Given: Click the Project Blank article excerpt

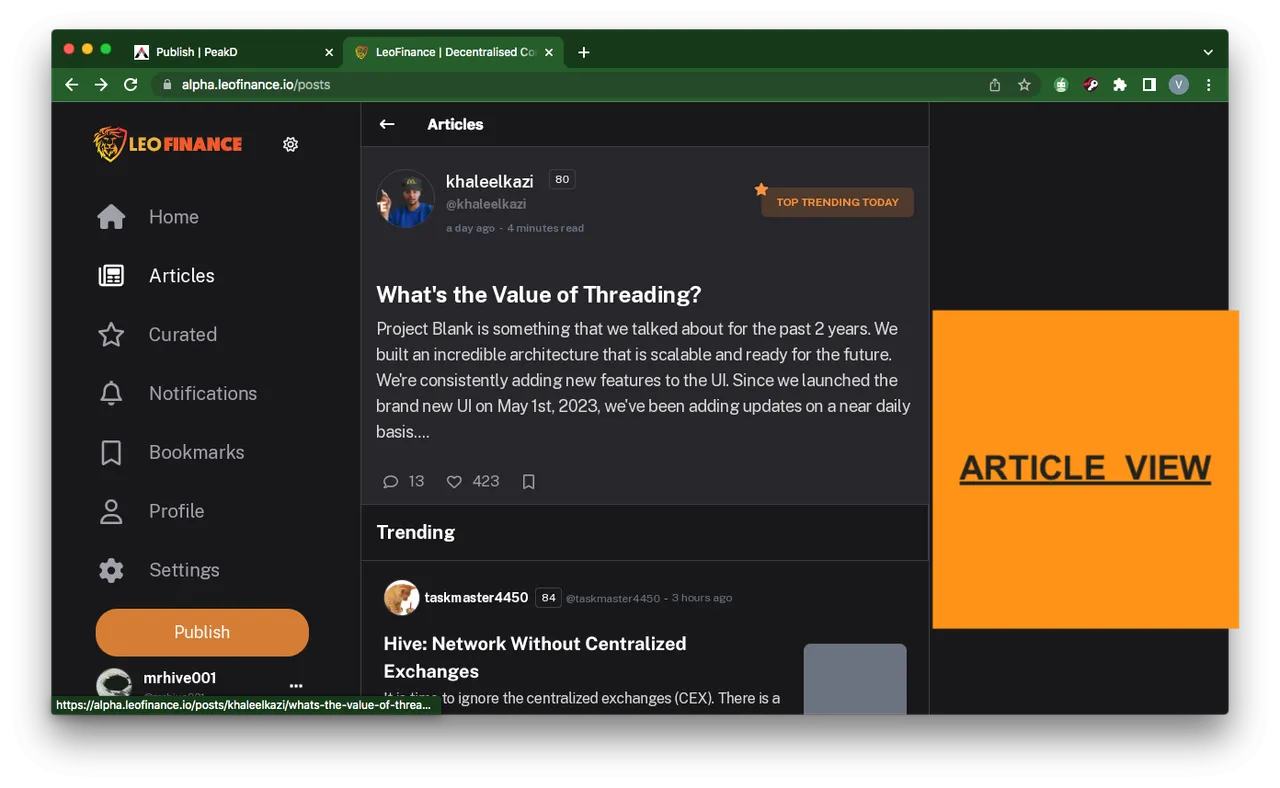Looking at the screenshot, I should 643,380.
